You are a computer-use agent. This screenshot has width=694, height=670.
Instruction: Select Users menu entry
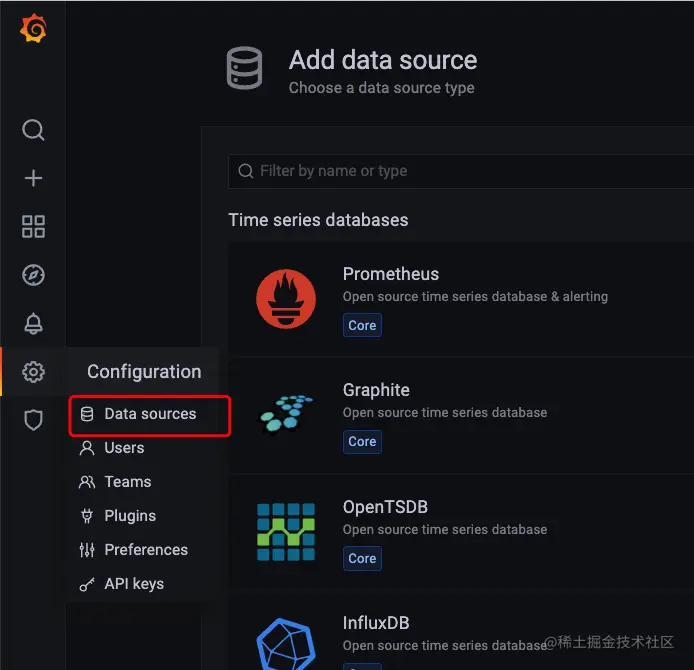point(124,448)
